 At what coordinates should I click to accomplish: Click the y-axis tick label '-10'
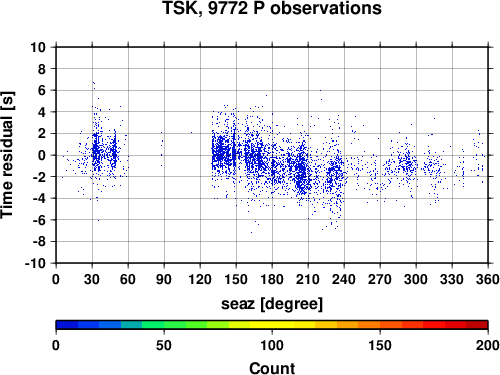point(35,263)
